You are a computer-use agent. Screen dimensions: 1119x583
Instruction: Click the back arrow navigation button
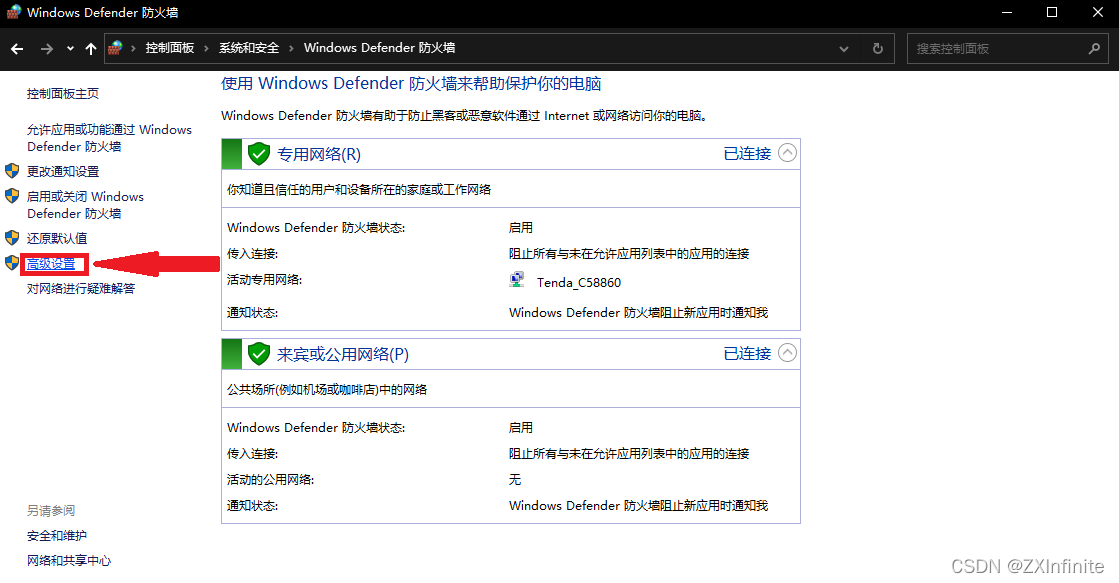pos(17,49)
